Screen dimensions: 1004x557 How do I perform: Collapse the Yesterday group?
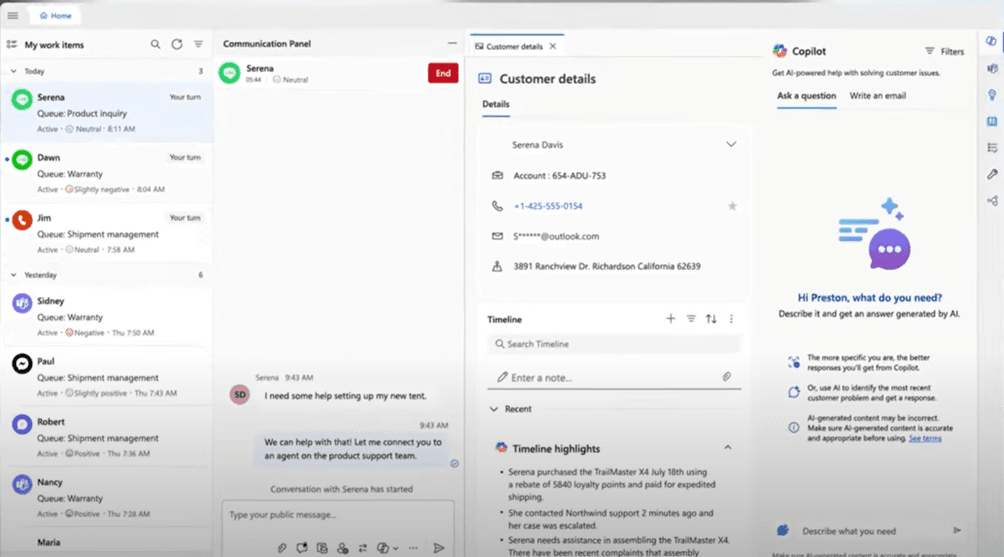click(x=13, y=275)
